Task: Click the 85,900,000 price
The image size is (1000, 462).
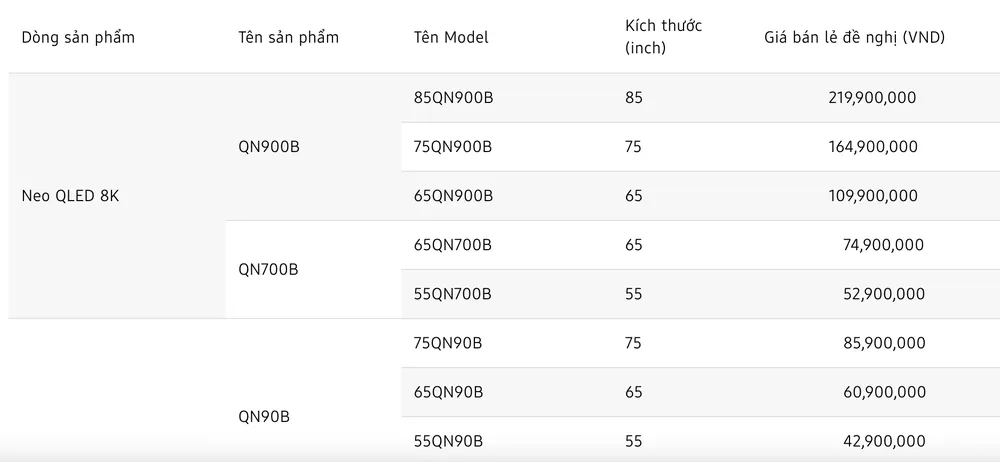Action: pyautogui.click(x=884, y=343)
